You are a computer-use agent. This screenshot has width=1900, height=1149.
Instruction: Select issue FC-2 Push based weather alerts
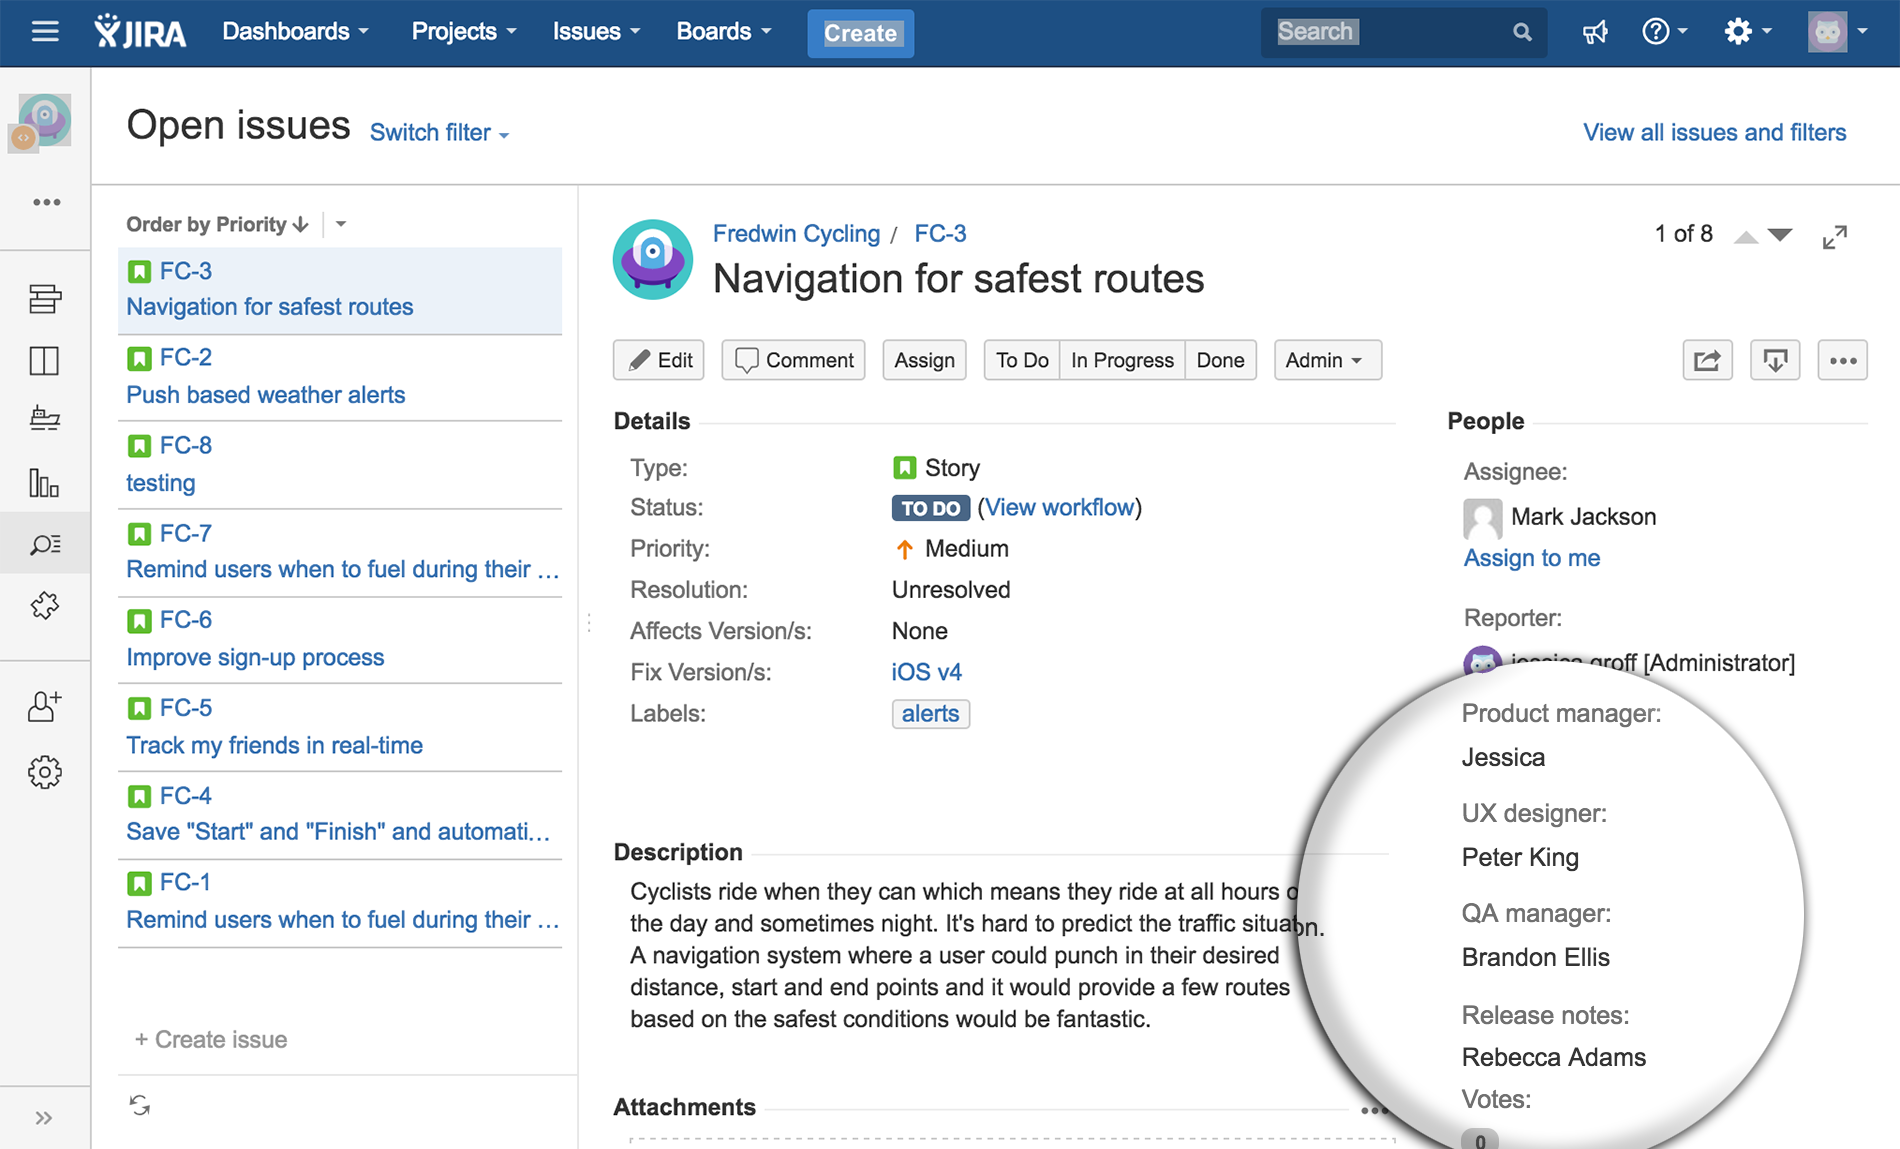(x=340, y=377)
